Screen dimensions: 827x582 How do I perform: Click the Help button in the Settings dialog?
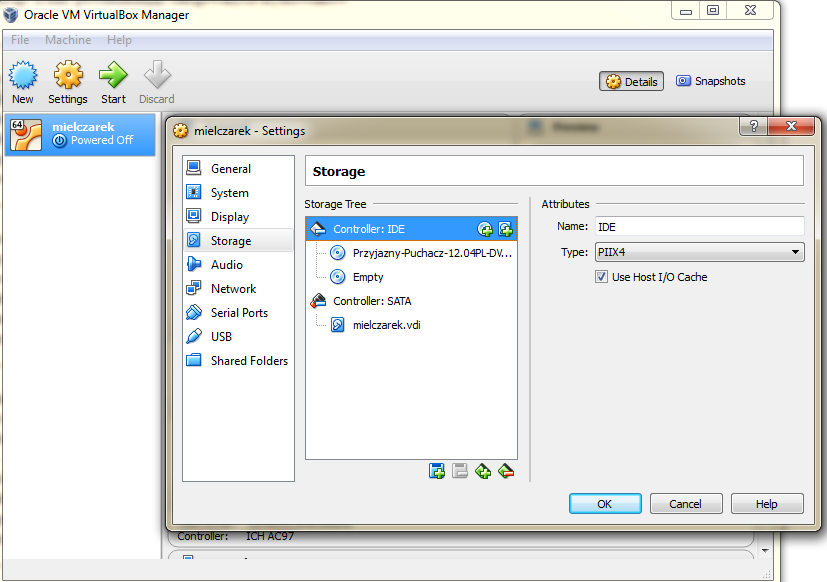[767, 504]
